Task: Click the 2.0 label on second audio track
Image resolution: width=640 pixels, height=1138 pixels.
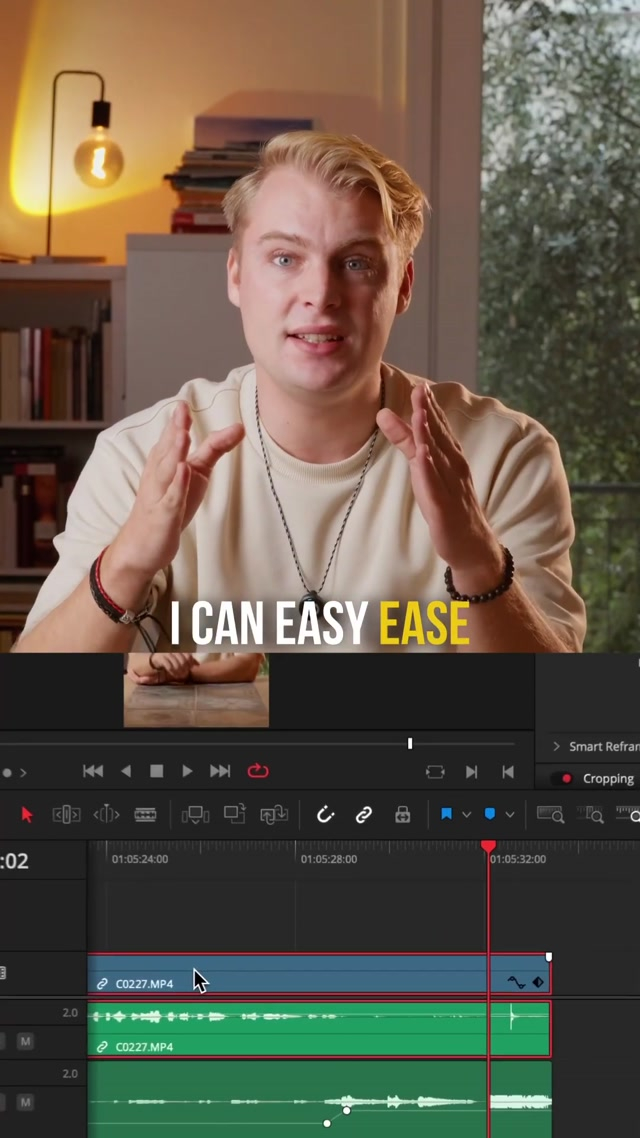Action: 70,1073
